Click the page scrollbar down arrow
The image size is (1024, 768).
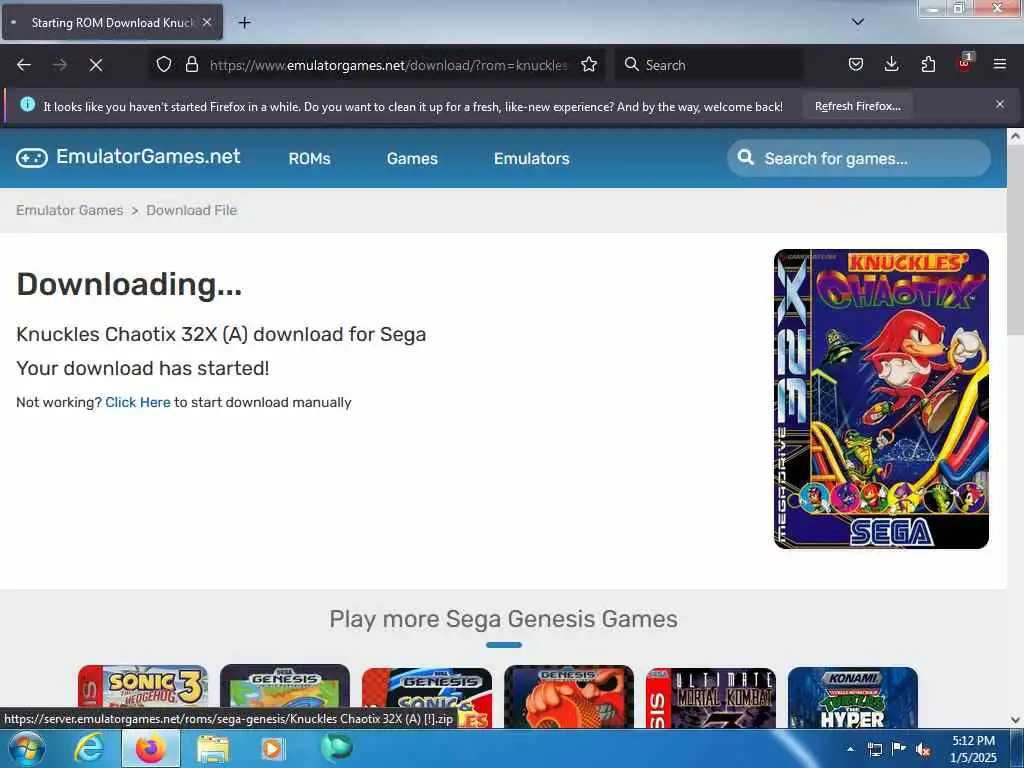coord(1015,720)
